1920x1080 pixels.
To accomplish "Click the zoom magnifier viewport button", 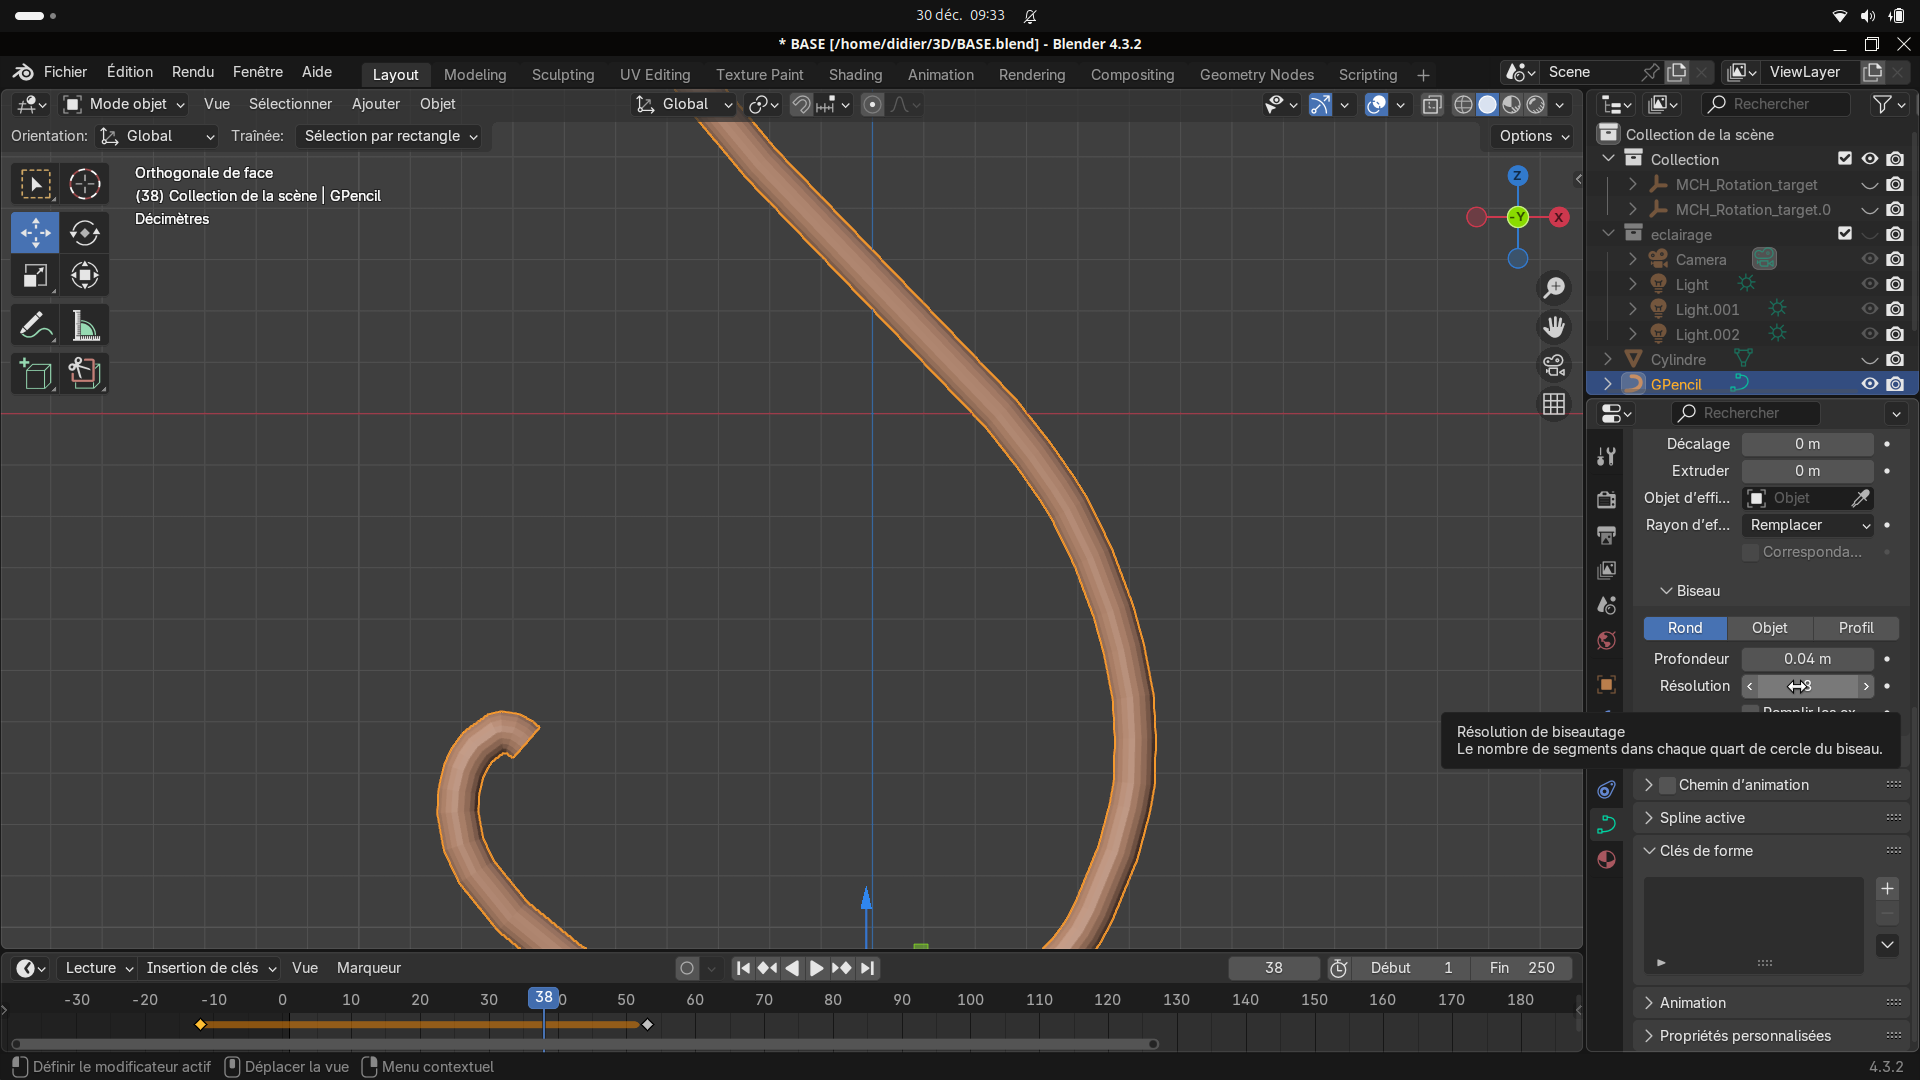I will (x=1554, y=288).
